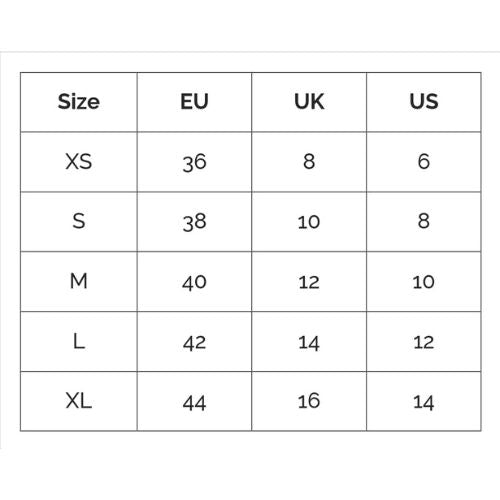This screenshot has width=500, height=500.
Task: Select the L size row label
Action: click(x=79, y=341)
